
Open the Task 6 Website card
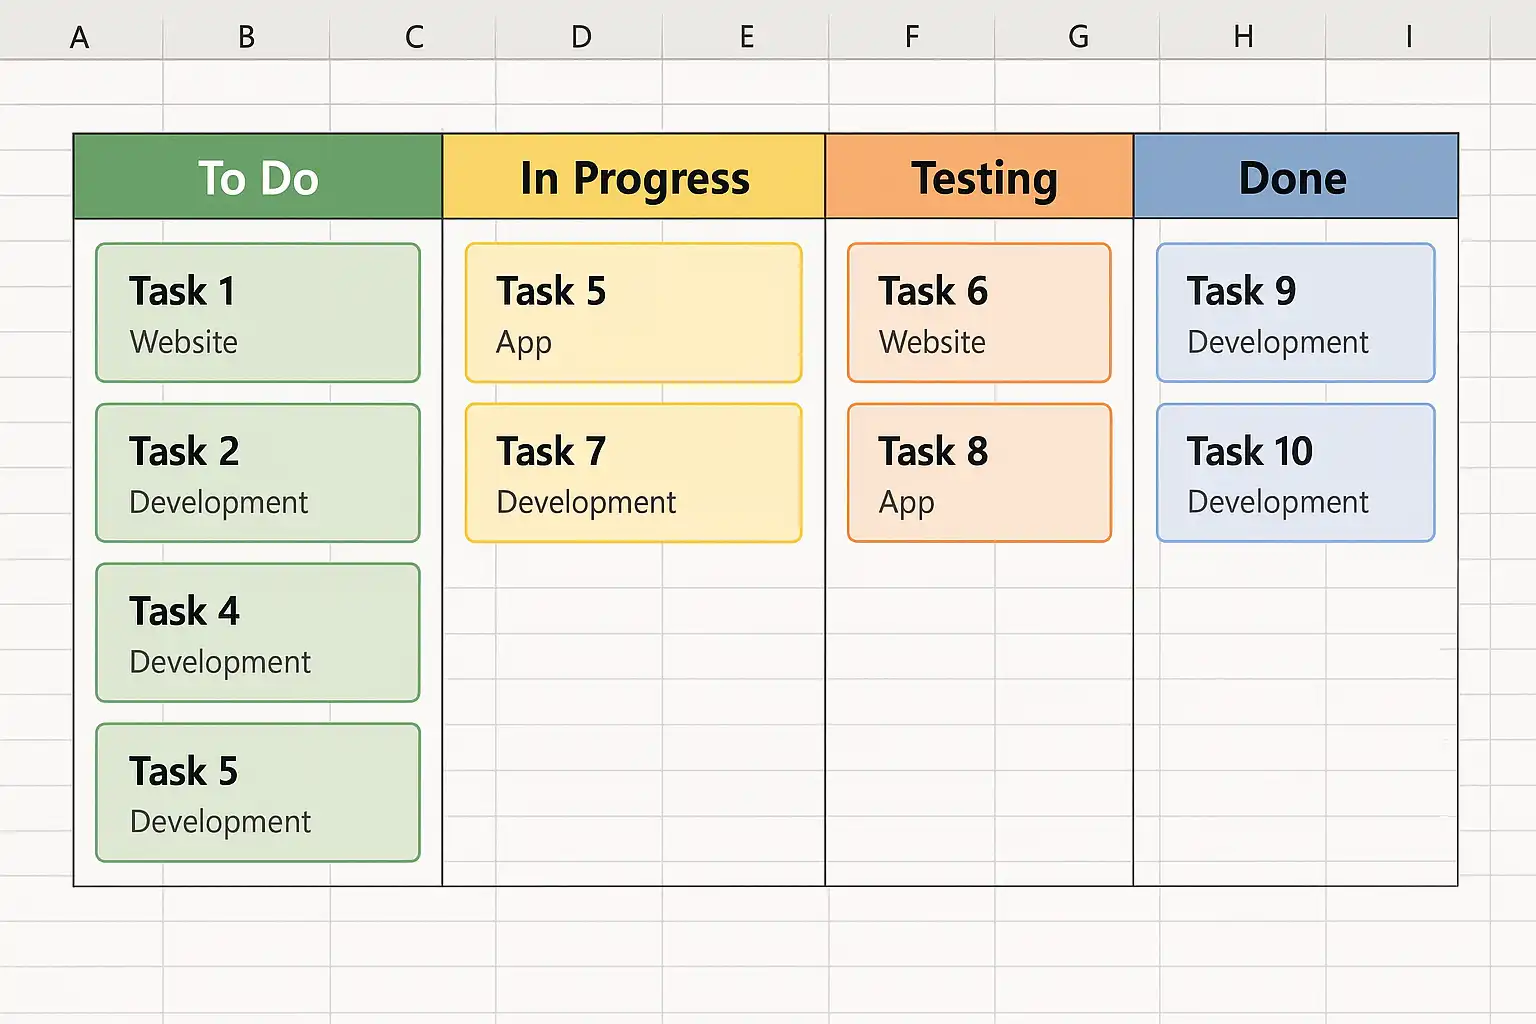pos(979,313)
